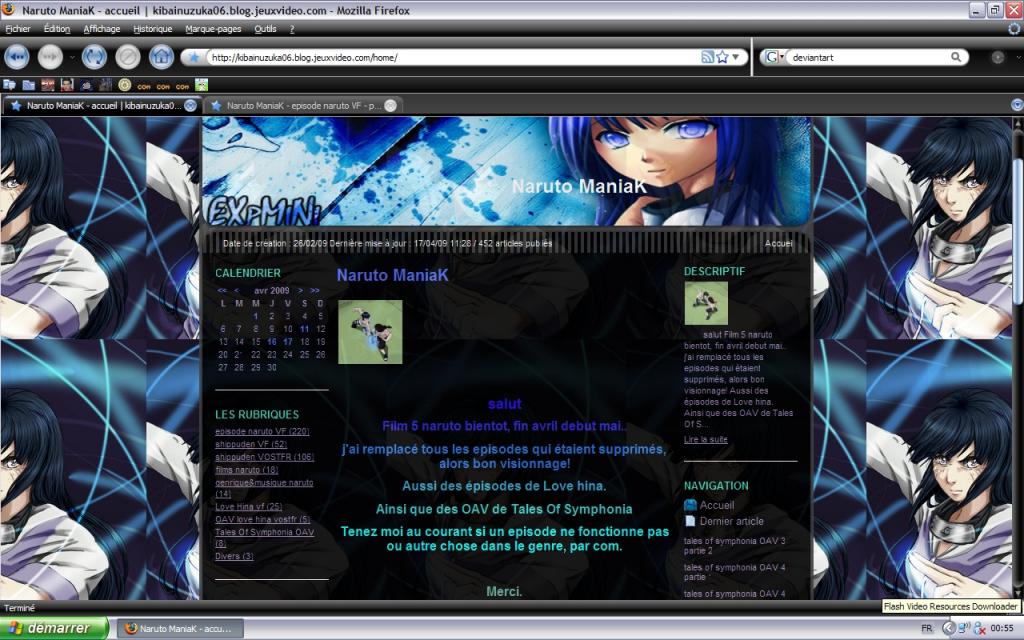Screen dimensions: 1024x640
Task: Open the back/forward history dropdown arrow
Action: [72, 57]
